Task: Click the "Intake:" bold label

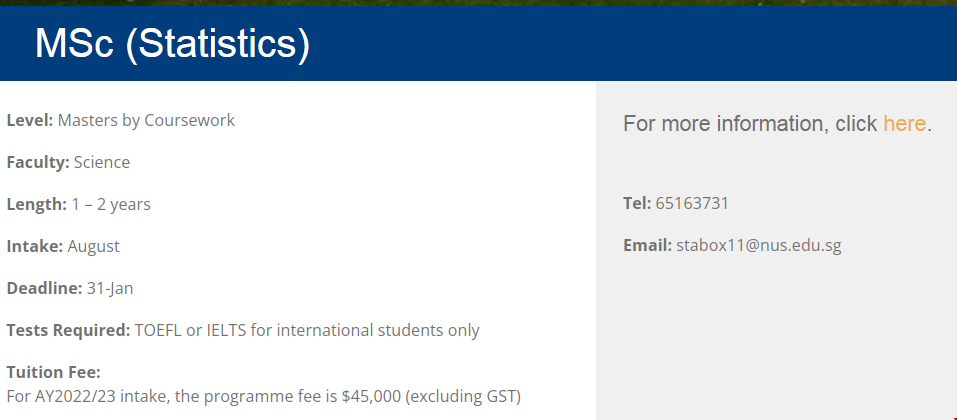Action: [x=35, y=246]
